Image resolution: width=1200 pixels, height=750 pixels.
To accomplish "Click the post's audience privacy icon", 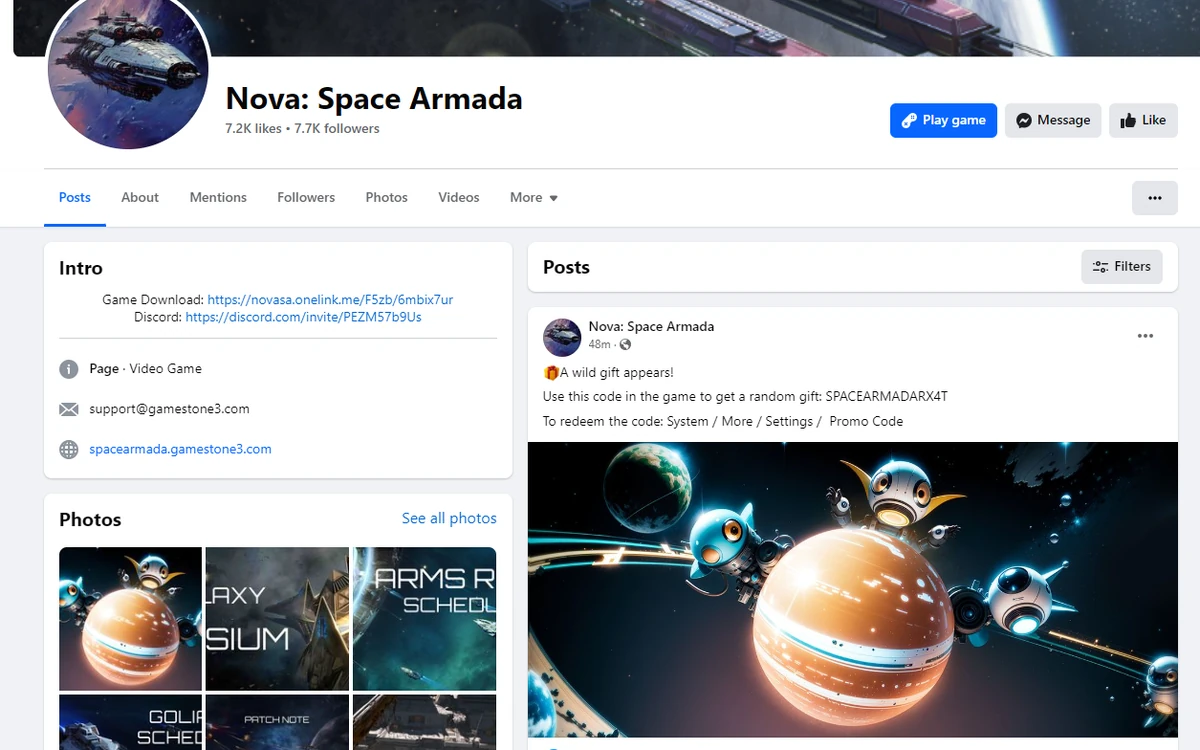I will 626,344.
